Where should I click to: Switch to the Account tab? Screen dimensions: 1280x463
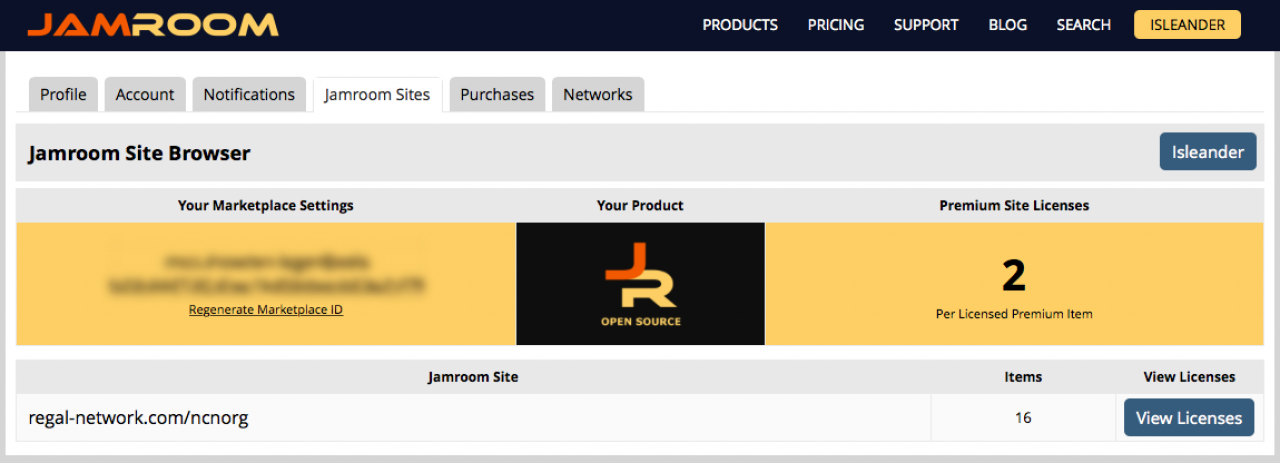pyautogui.click(x=145, y=94)
